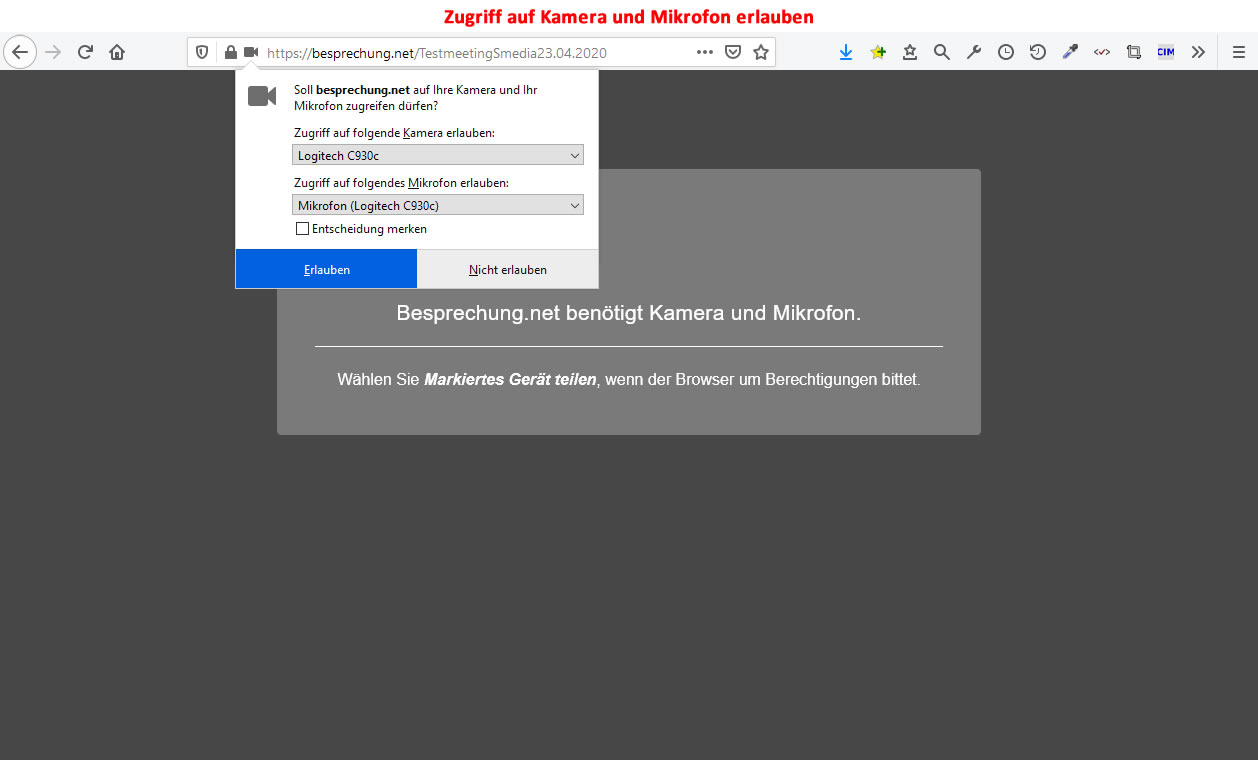Reload the current page
Viewport: 1258px width, 760px height.
(85, 52)
